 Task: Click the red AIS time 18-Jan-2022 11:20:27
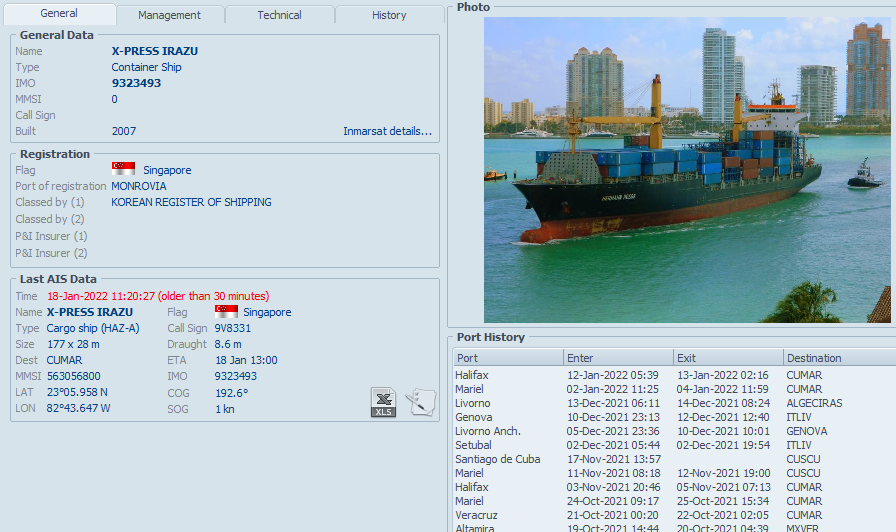(158, 296)
